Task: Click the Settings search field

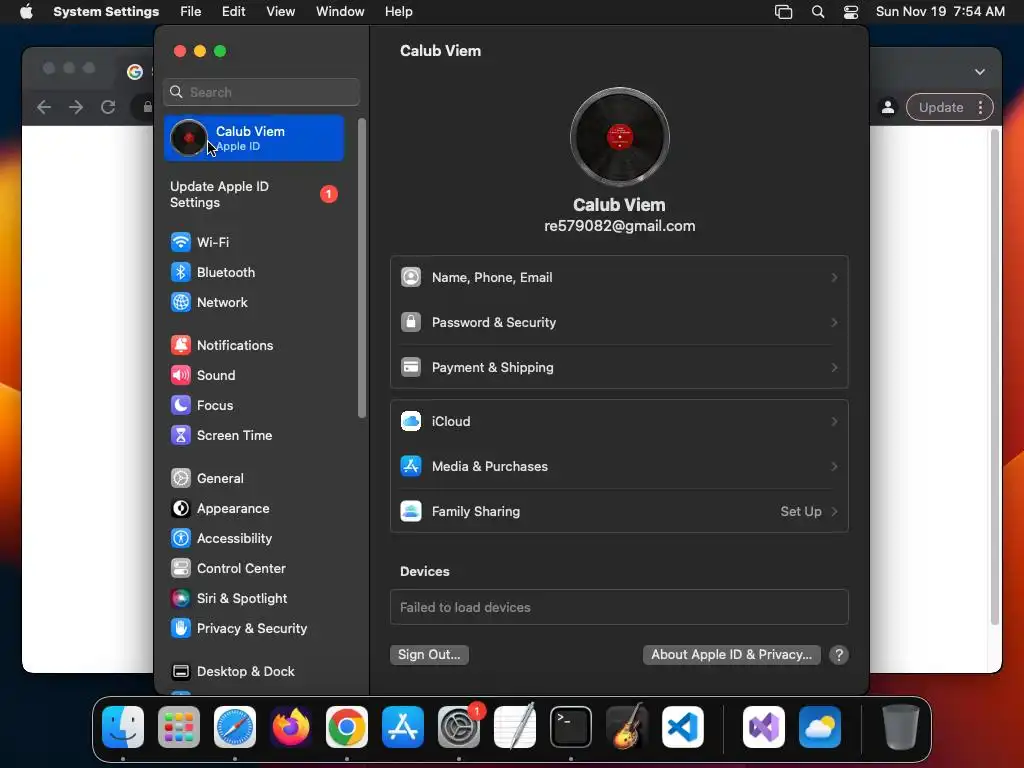Action: (x=261, y=92)
